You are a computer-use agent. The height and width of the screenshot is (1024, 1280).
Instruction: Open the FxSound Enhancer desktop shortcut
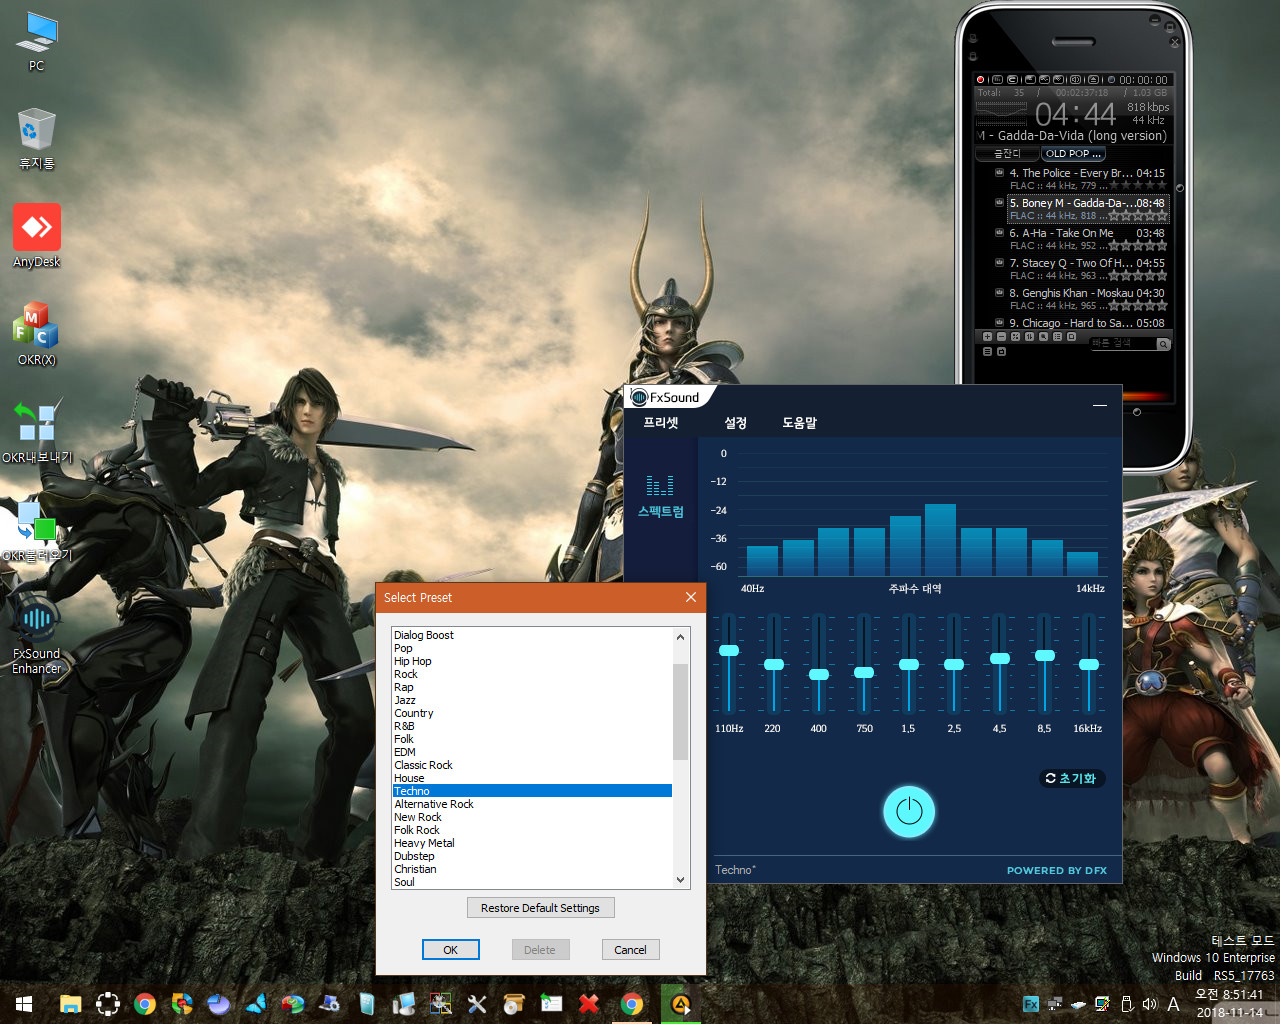37,637
